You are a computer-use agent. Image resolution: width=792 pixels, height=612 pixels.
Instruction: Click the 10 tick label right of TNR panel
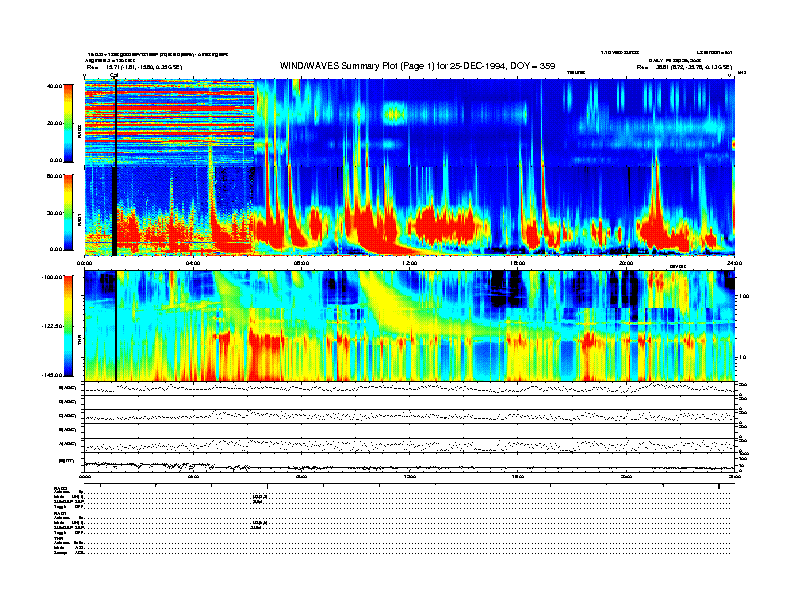click(743, 357)
